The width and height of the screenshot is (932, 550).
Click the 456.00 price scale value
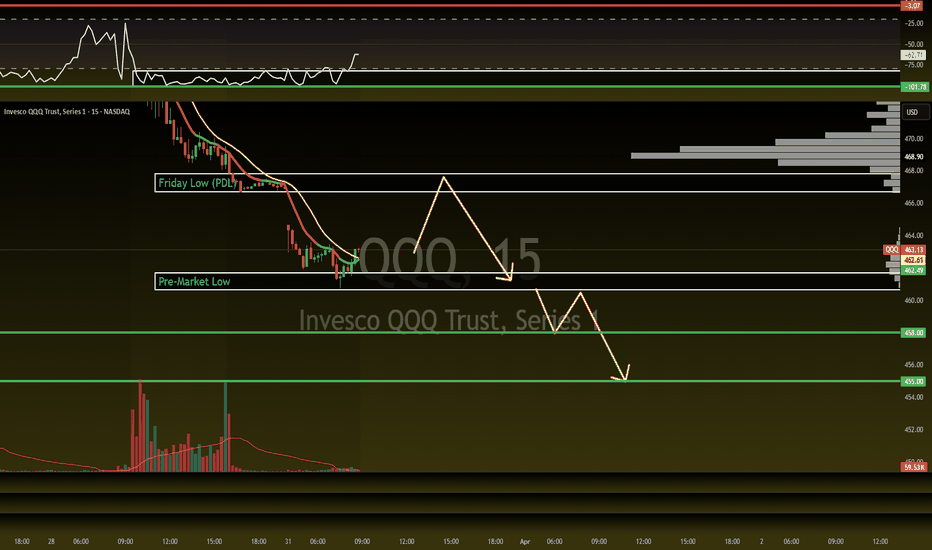[x=914, y=364]
